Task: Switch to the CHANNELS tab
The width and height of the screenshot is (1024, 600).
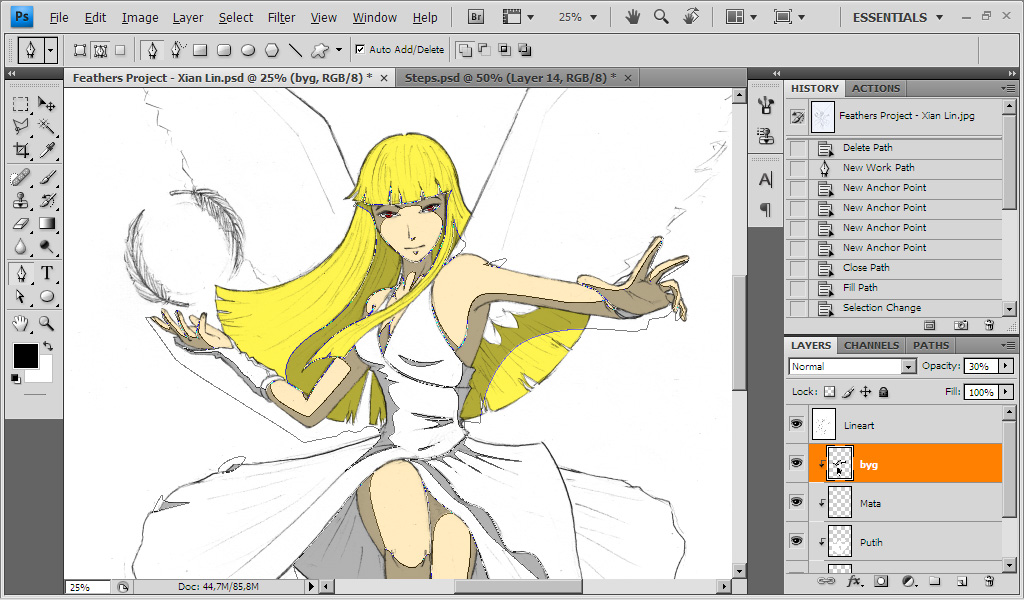Action: [x=871, y=345]
